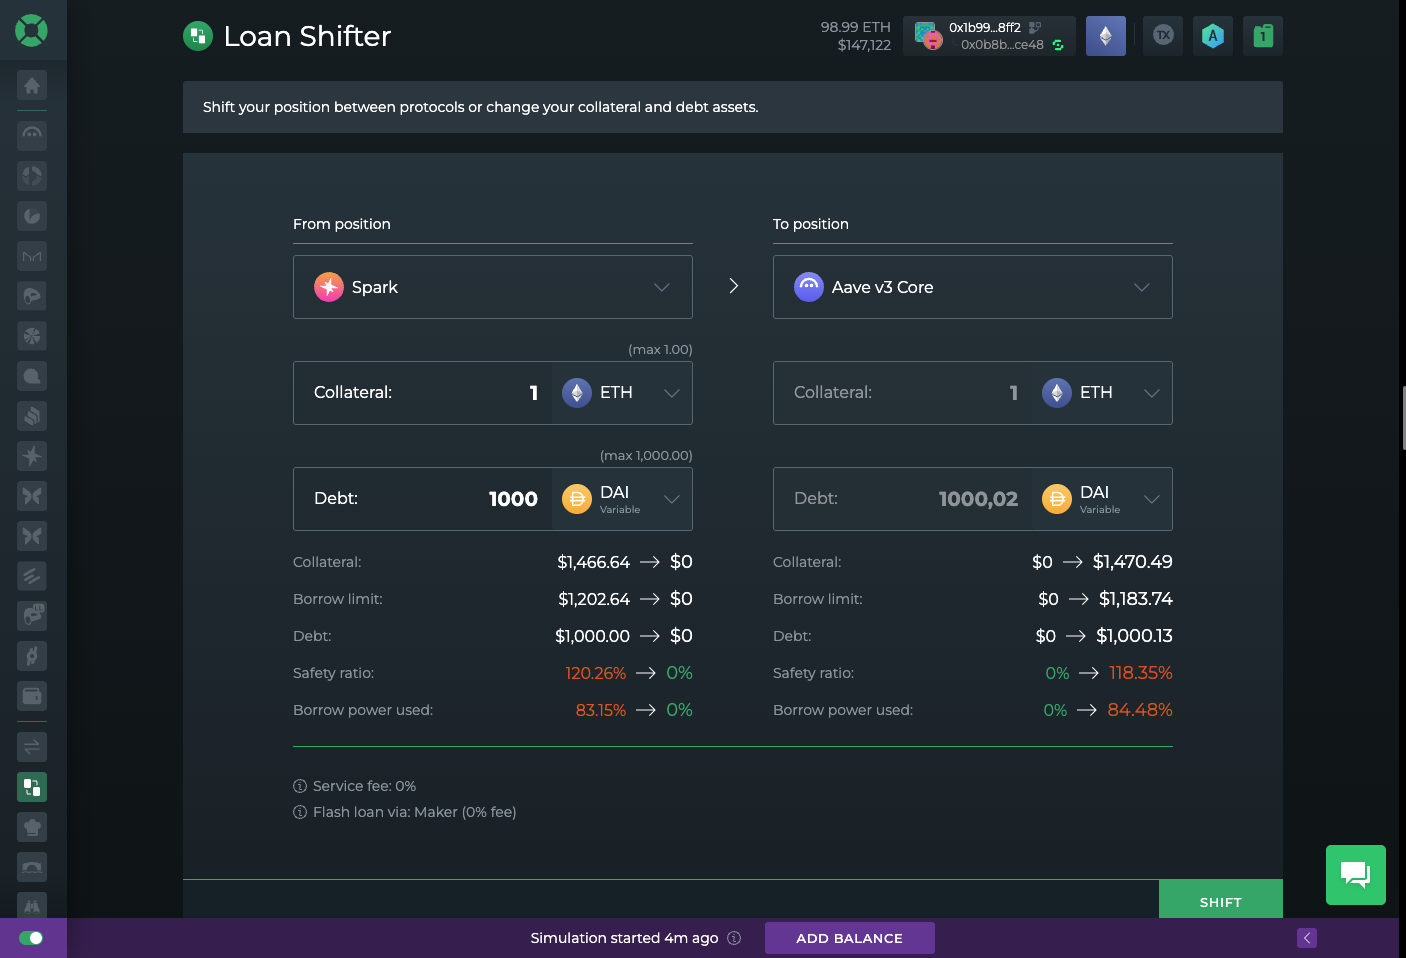1406x958 pixels.
Task: Go to the Home page in the sidebar
Action: pyautogui.click(x=32, y=85)
